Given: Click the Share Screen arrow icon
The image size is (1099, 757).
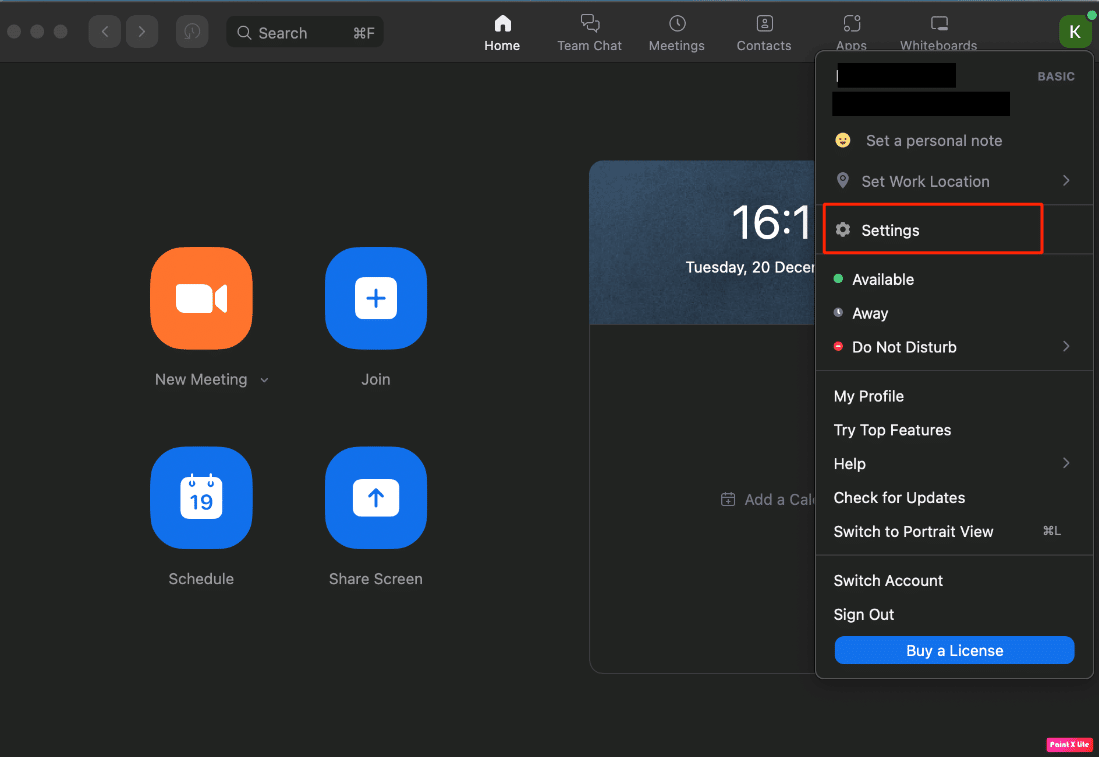Looking at the screenshot, I should 376,498.
